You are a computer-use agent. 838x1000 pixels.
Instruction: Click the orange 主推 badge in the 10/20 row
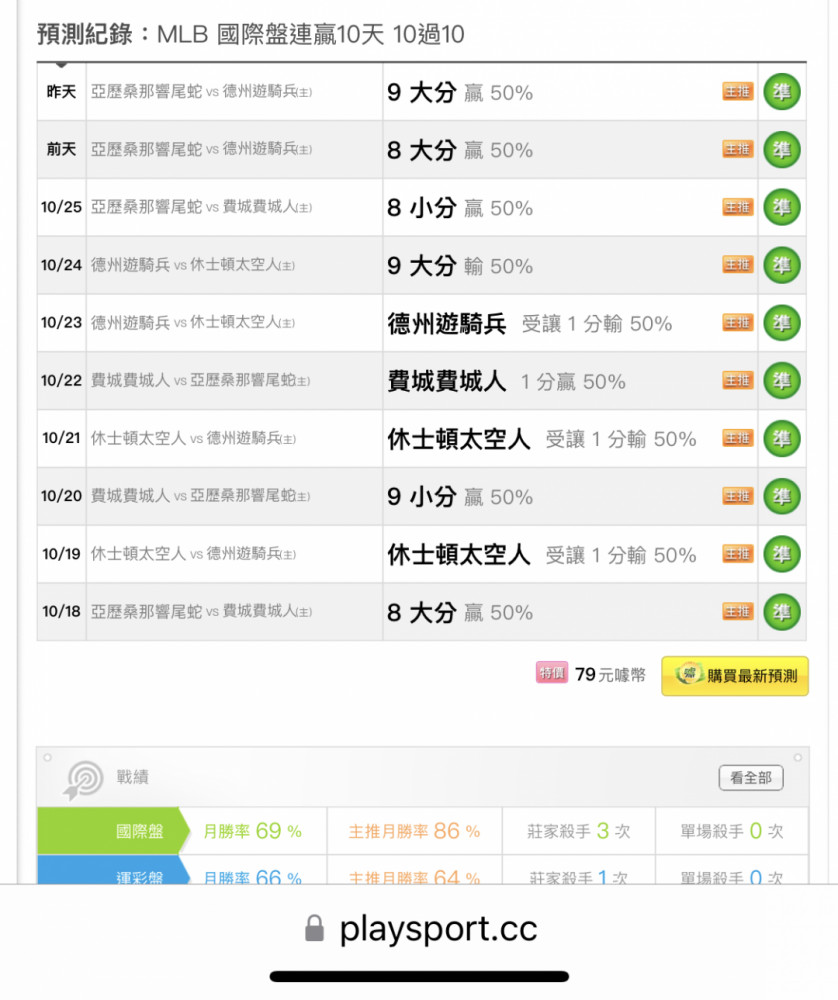tap(738, 496)
